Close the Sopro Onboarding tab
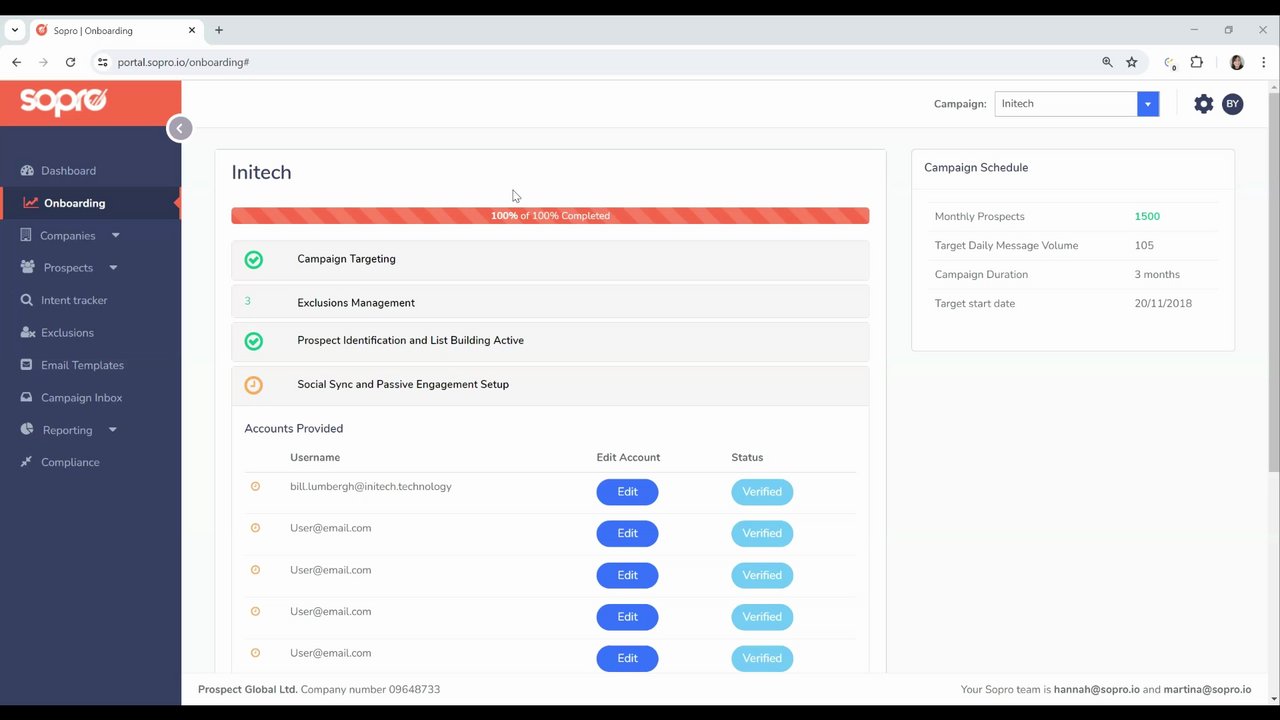The height and width of the screenshot is (720, 1280). (192, 30)
